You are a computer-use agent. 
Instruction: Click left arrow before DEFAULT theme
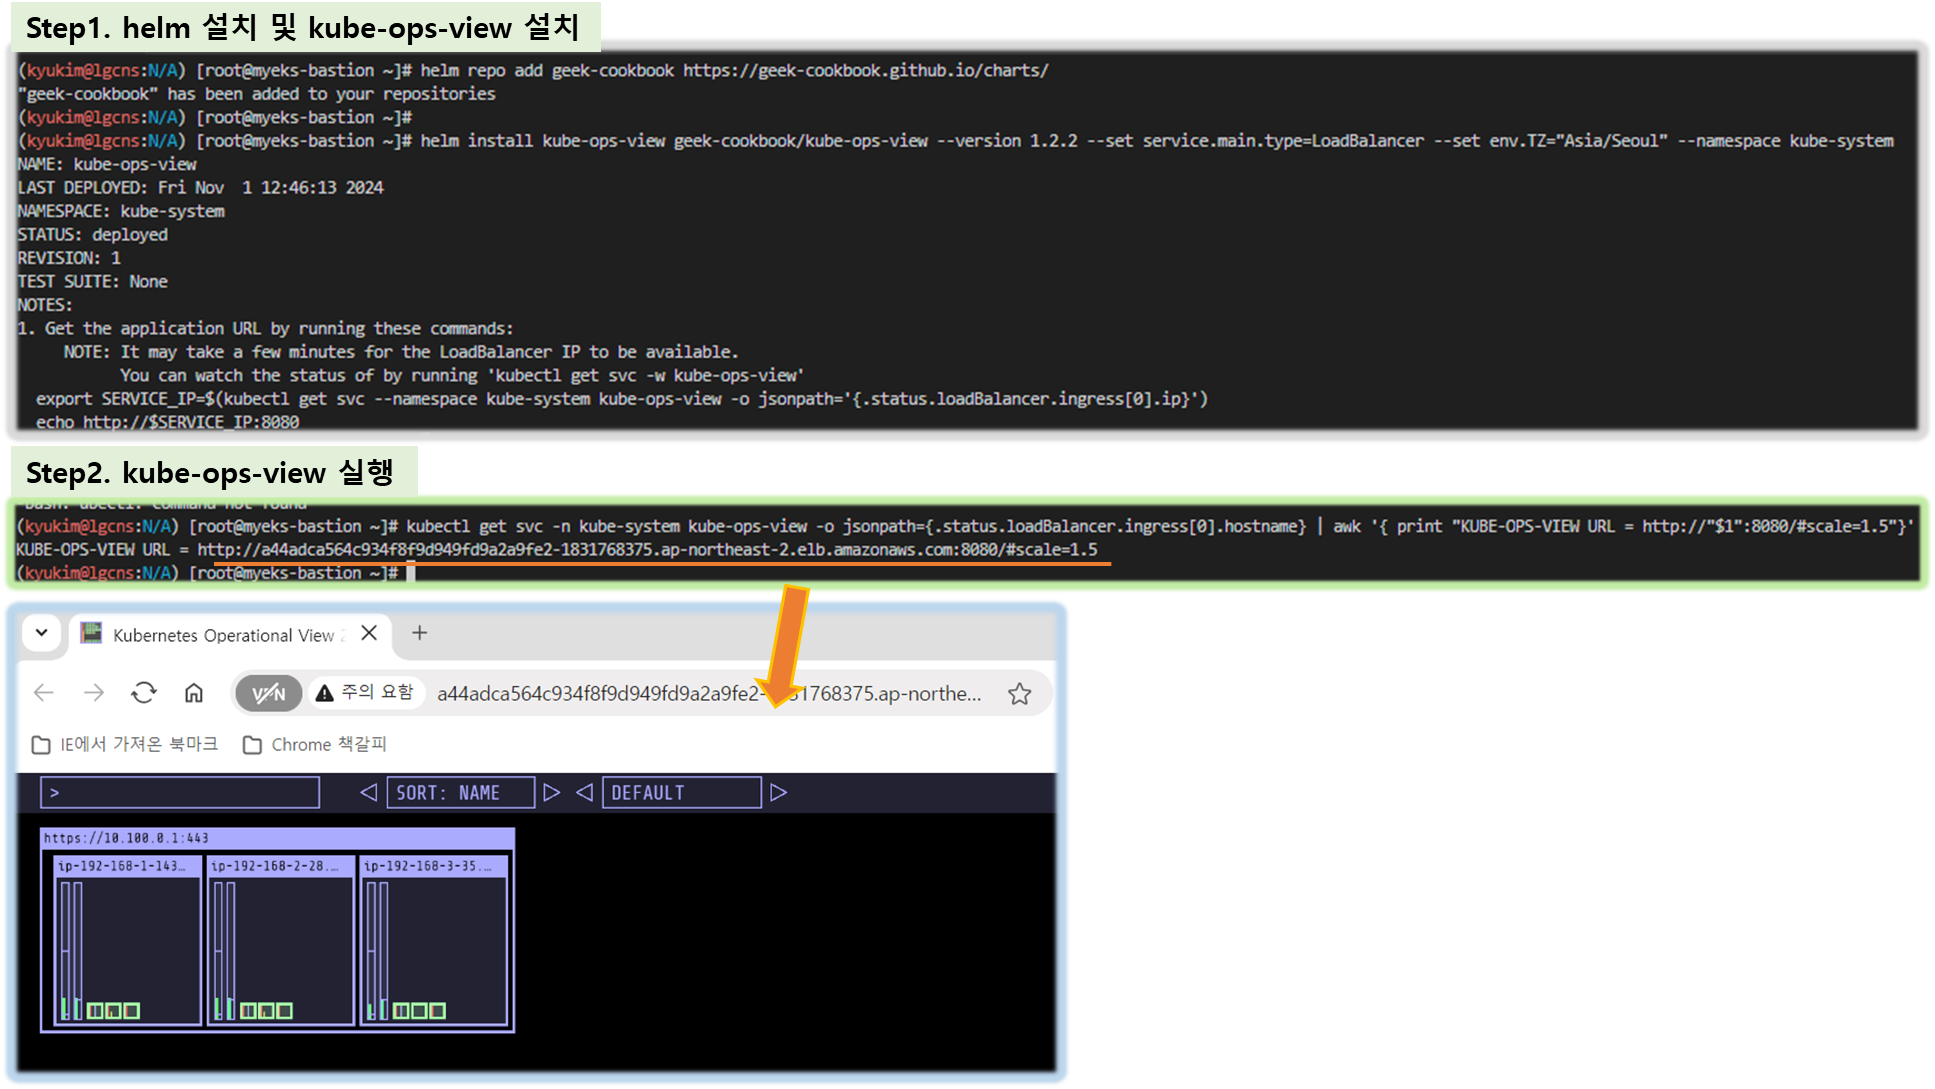coord(585,793)
